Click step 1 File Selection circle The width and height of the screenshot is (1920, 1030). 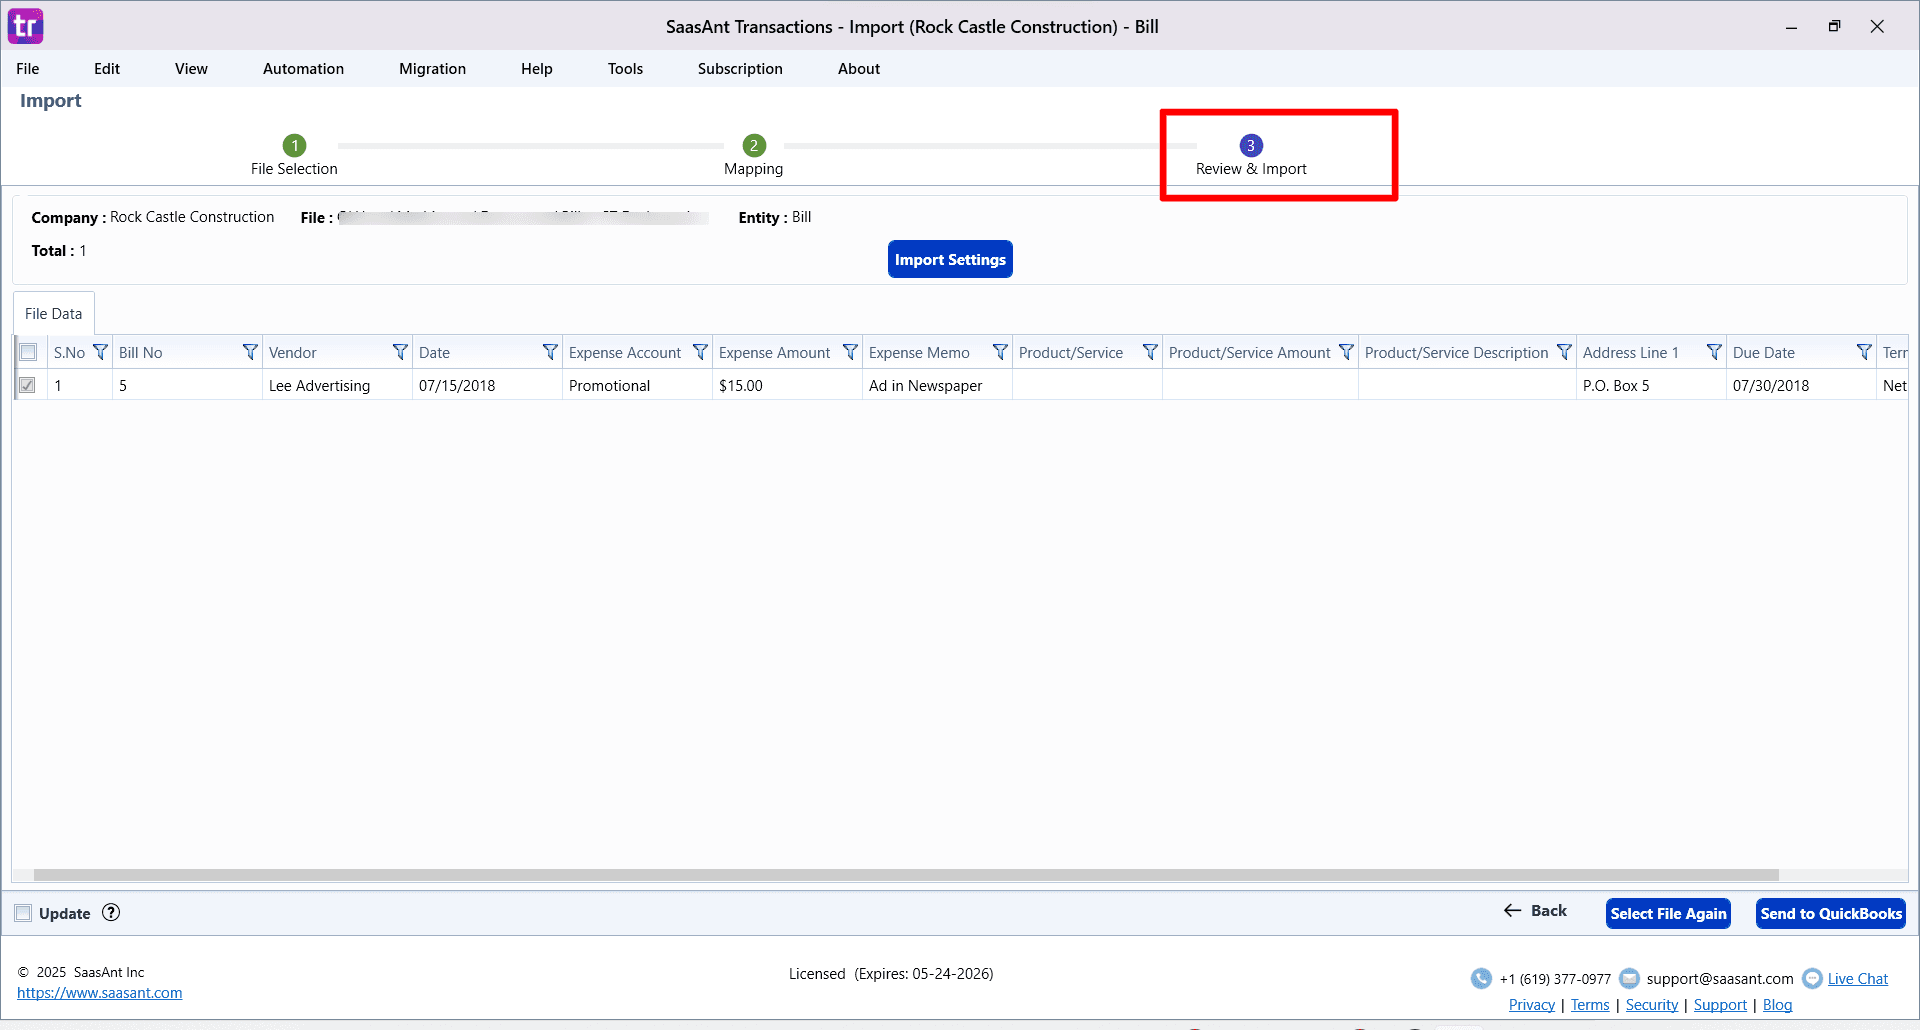click(294, 145)
